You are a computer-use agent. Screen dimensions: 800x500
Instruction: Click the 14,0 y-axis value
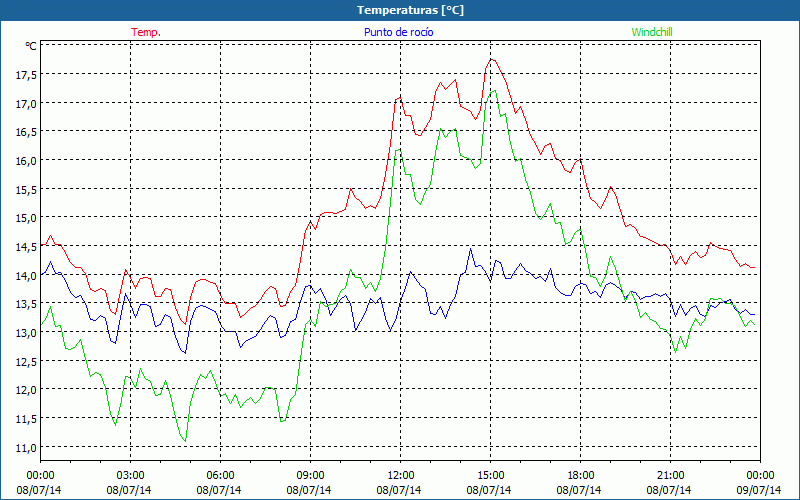point(26,276)
